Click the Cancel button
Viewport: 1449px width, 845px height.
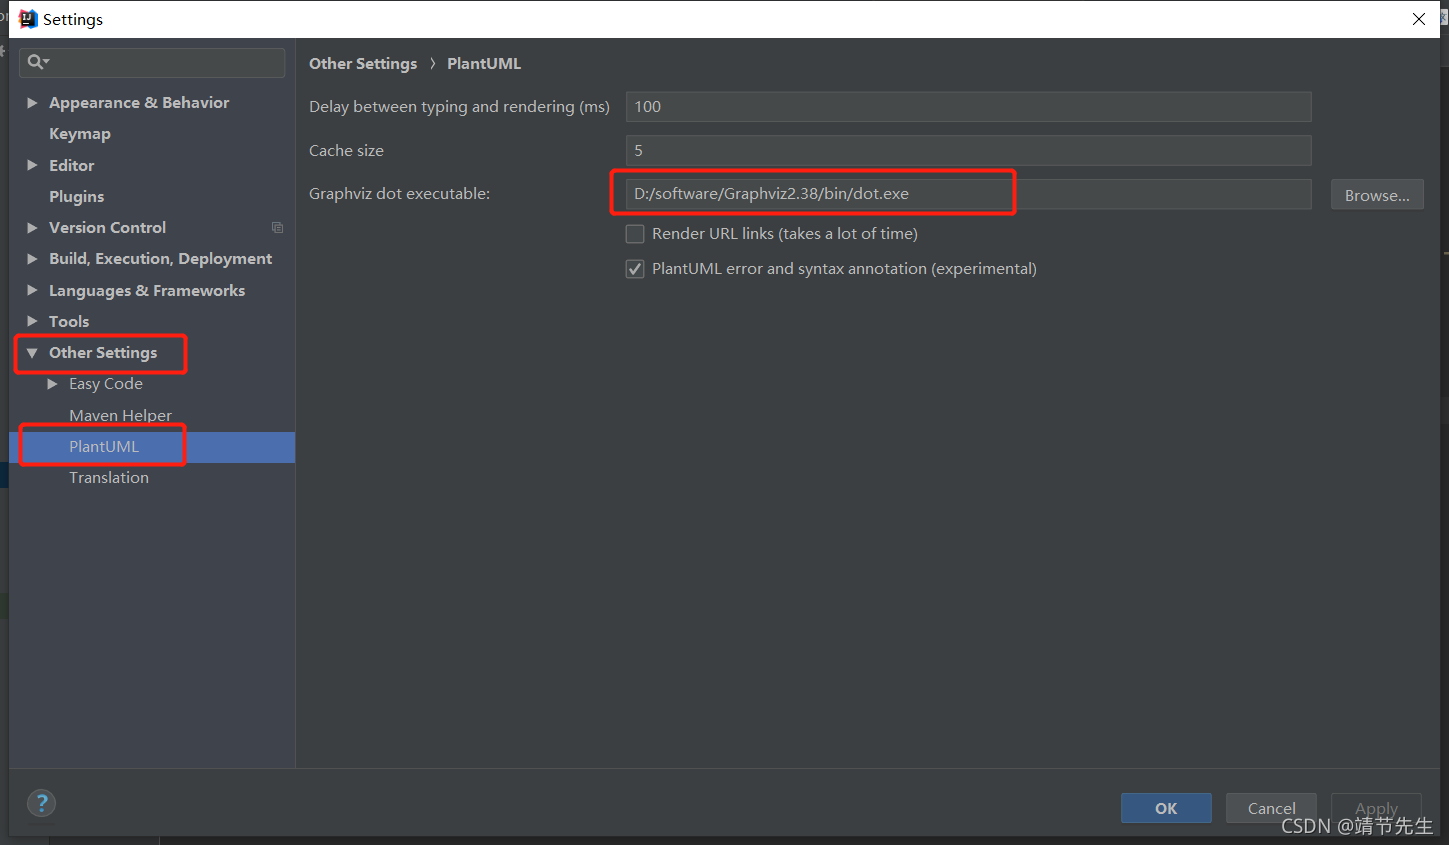coord(1271,808)
